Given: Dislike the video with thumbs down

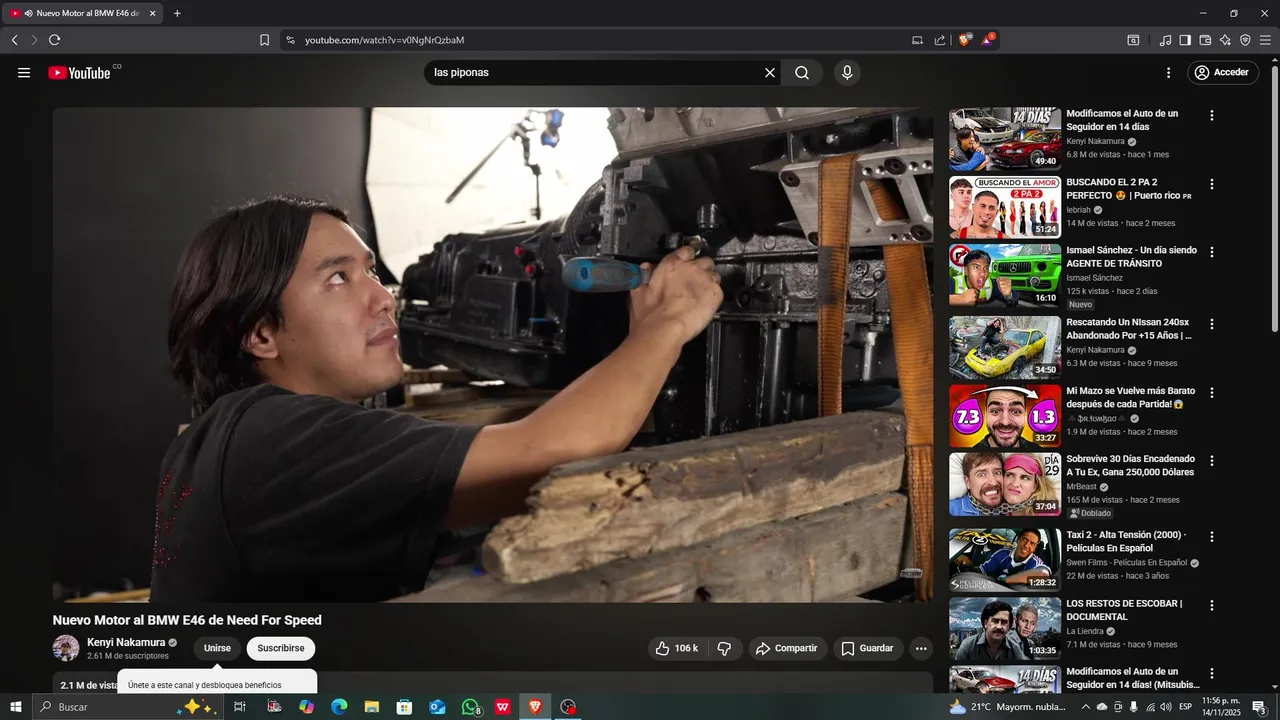Looking at the screenshot, I should (724, 649).
